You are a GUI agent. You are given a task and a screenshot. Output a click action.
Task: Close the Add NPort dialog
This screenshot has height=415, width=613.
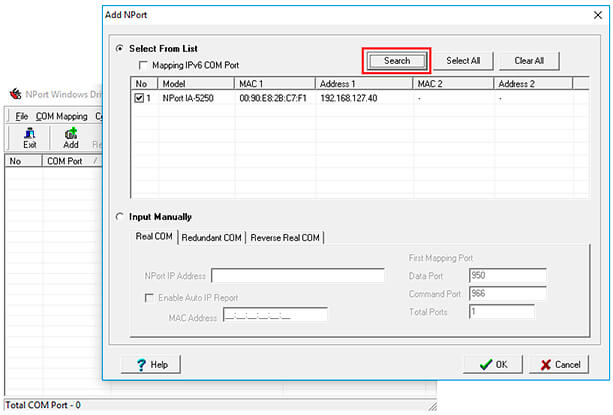pos(598,15)
